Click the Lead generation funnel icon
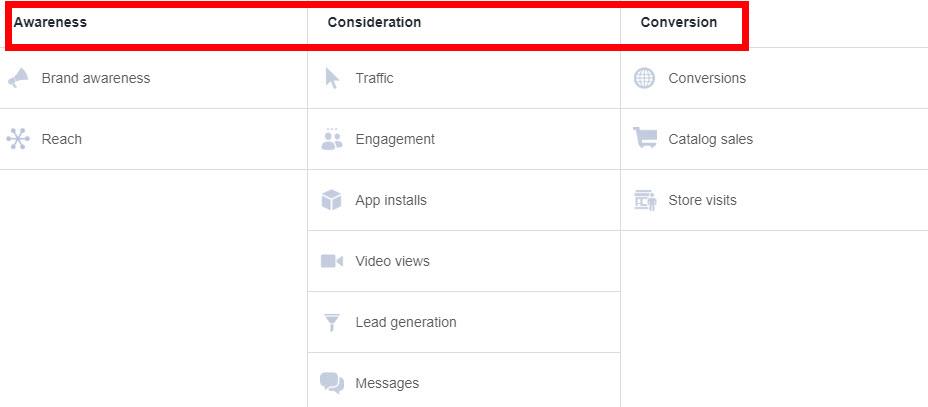Screen dimensions: 928x407 coord(332,322)
